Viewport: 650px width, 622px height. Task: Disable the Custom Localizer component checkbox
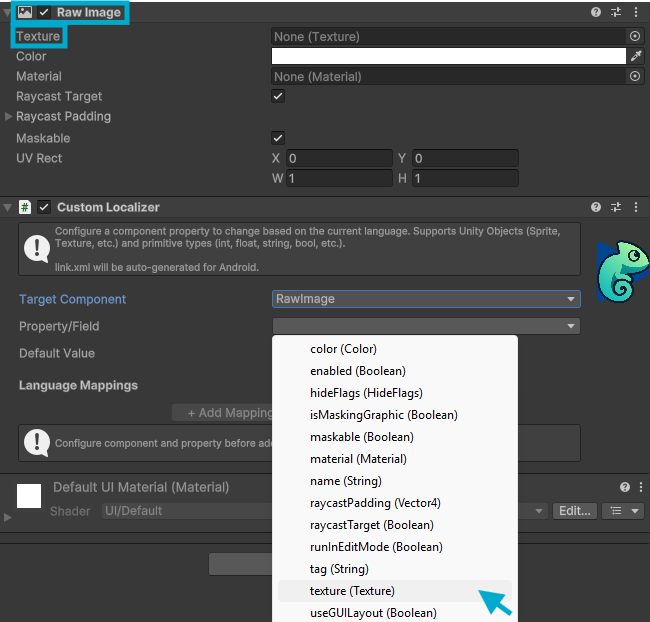pos(44,207)
